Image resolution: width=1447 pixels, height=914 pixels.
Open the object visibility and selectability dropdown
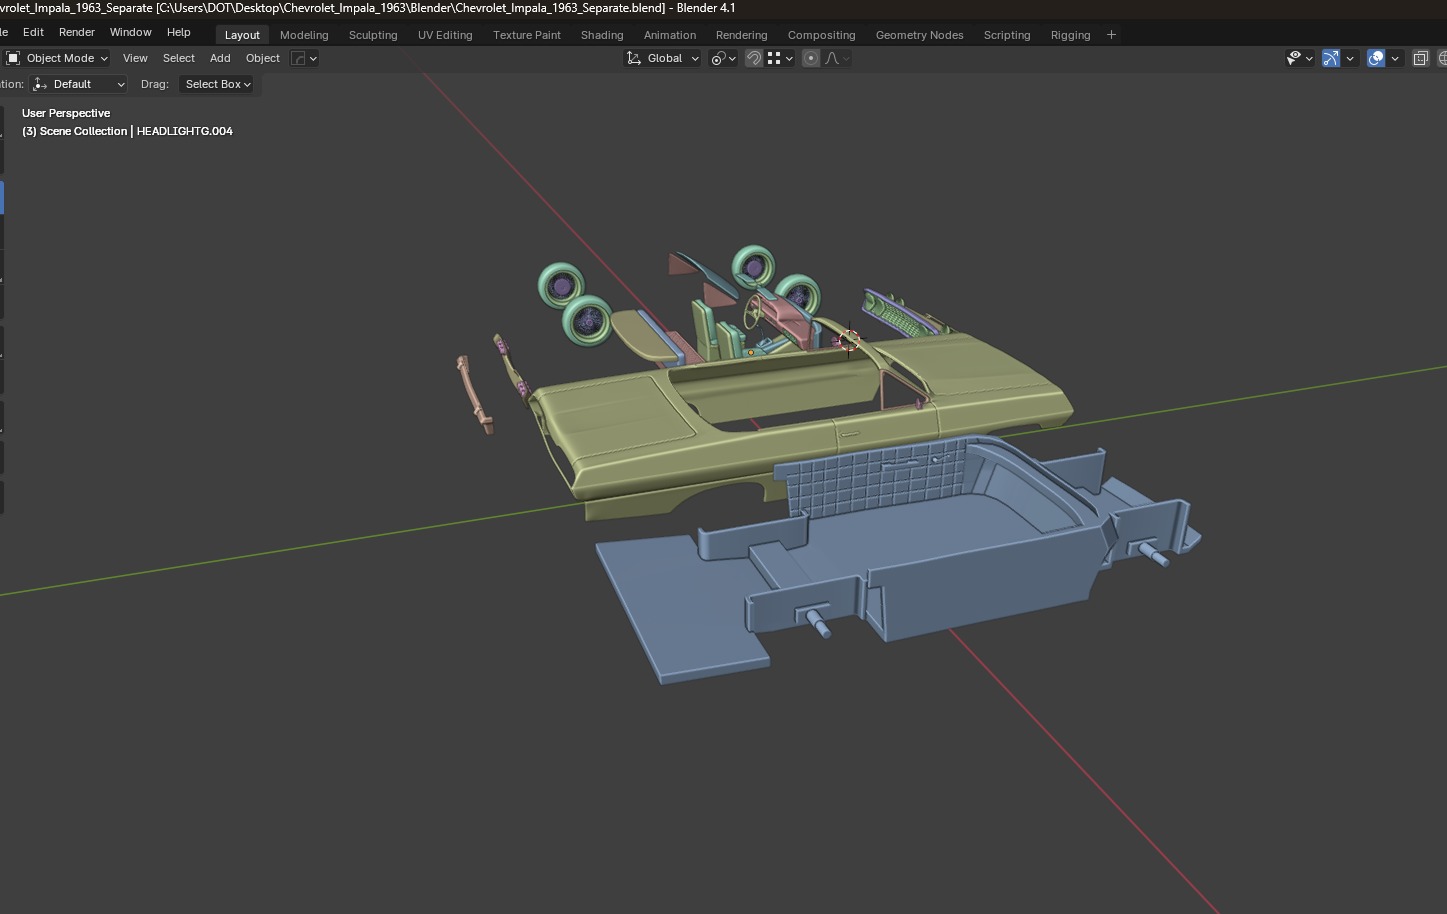[1299, 58]
